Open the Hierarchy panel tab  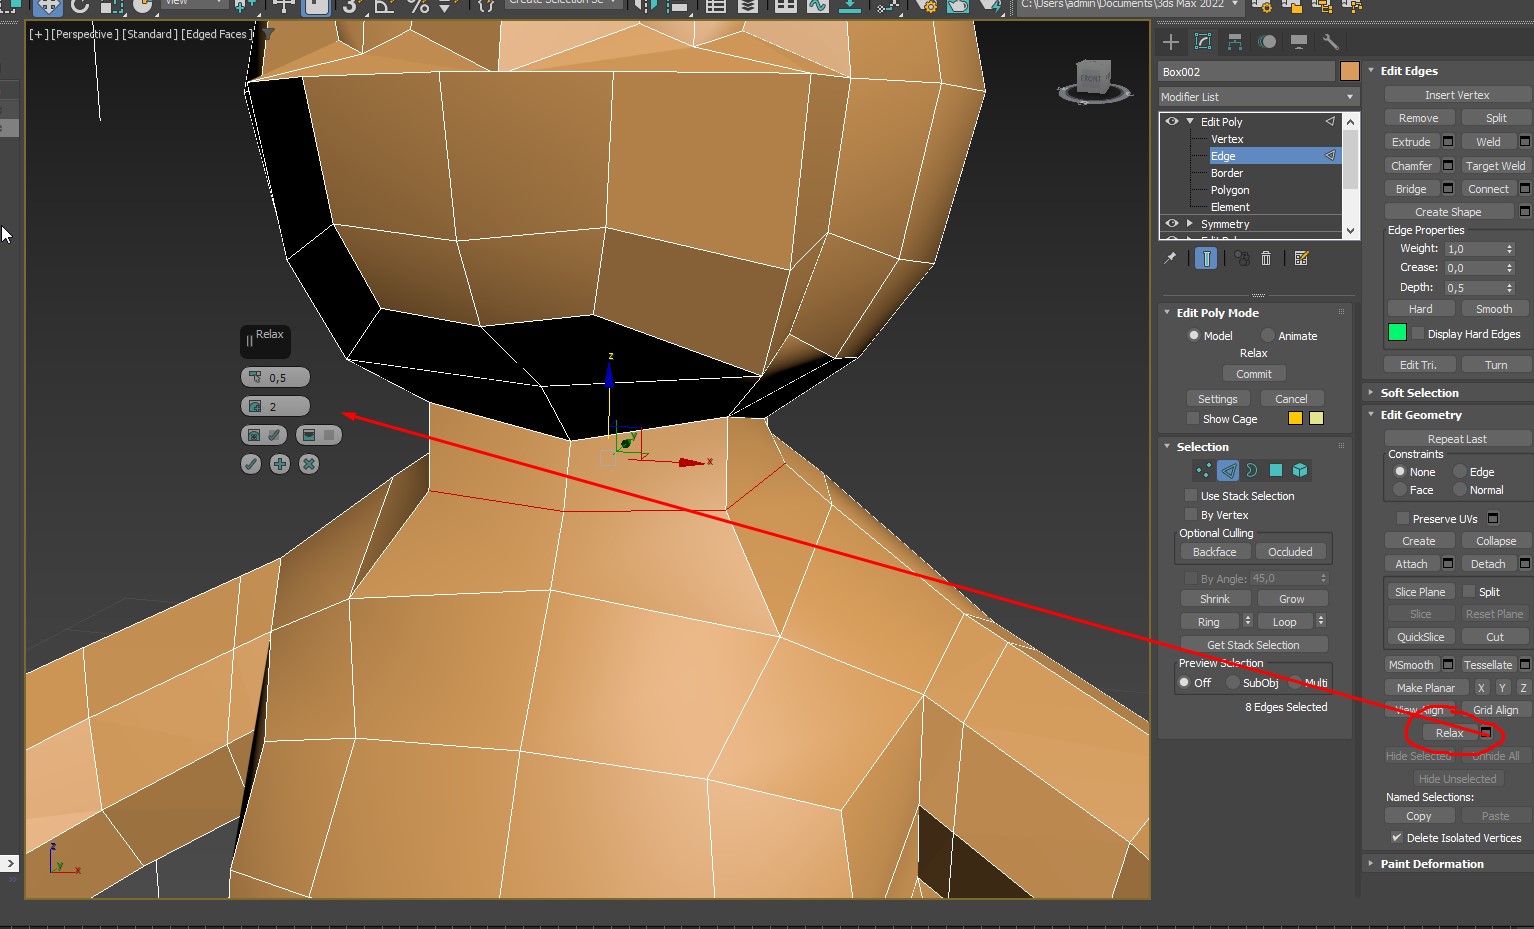coord(1235,42)
